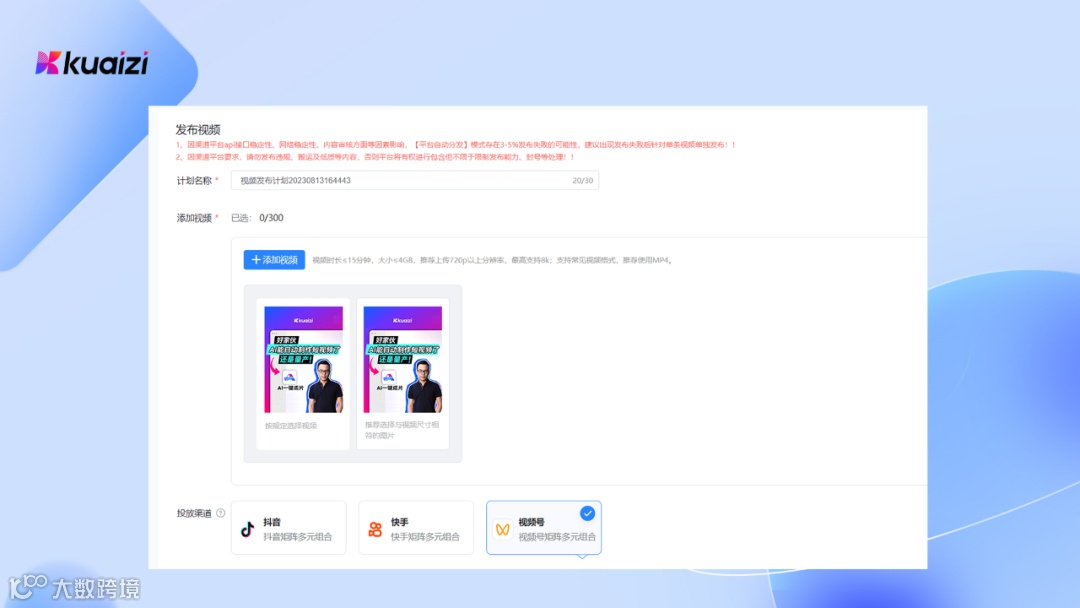This screenshot has width=1080, height=608.
Task: Click the 视频号 logo icon
Action: (503, 529)
